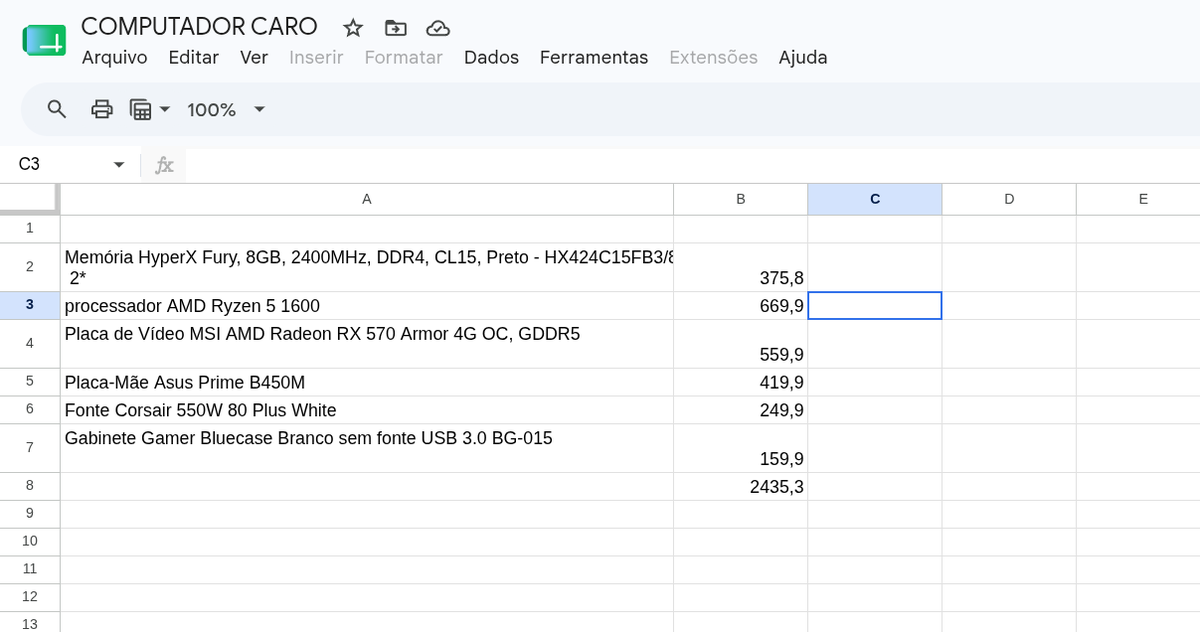Select row 10 header
1200x632 pixels.
tap(30, 542)
